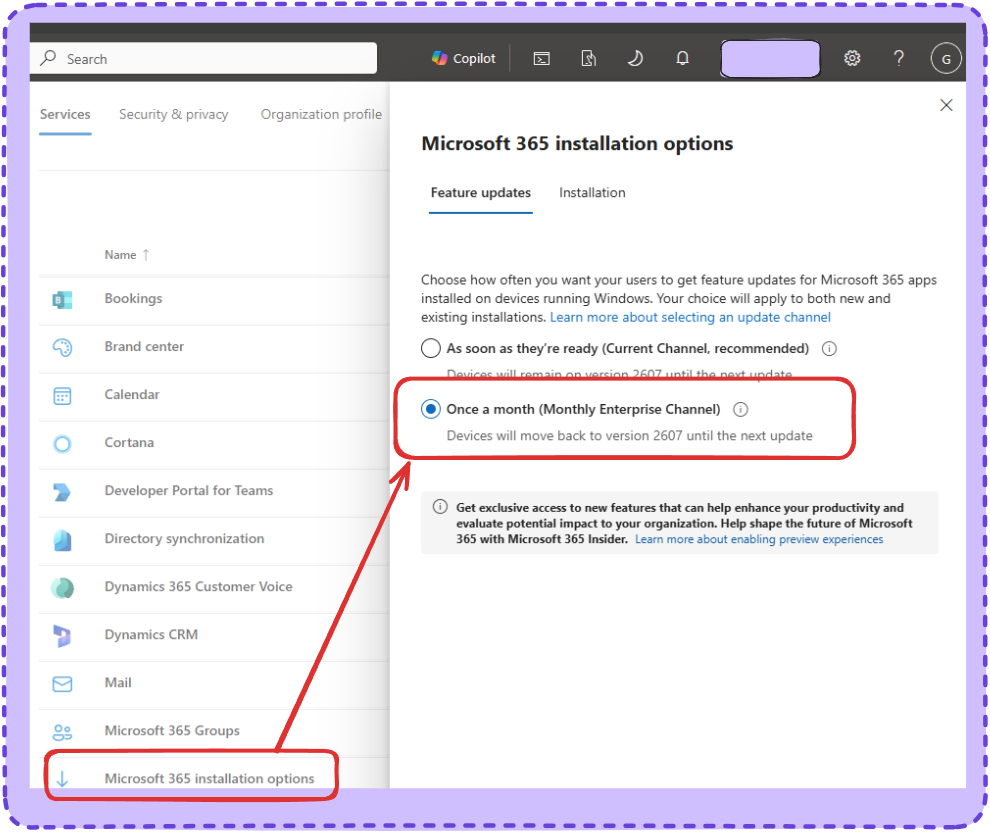
Task: Click the Mail envelope icon
Action: tap(63, 684)
